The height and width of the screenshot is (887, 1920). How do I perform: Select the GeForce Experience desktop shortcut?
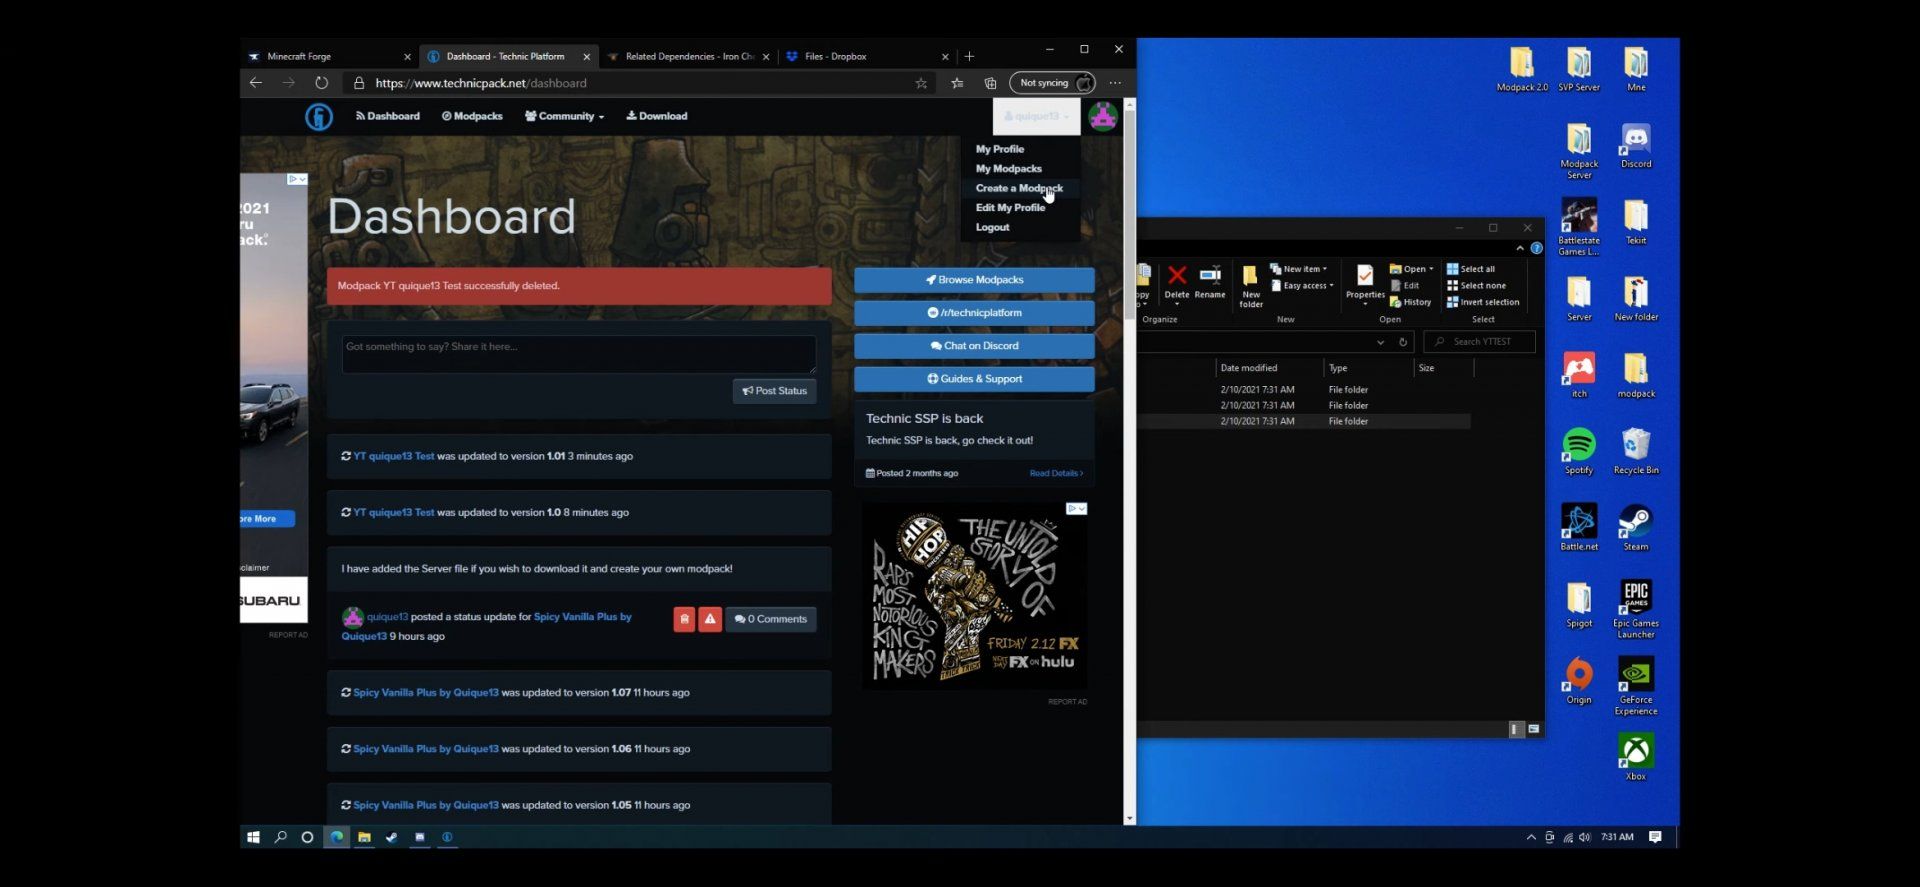[1636, 686]
